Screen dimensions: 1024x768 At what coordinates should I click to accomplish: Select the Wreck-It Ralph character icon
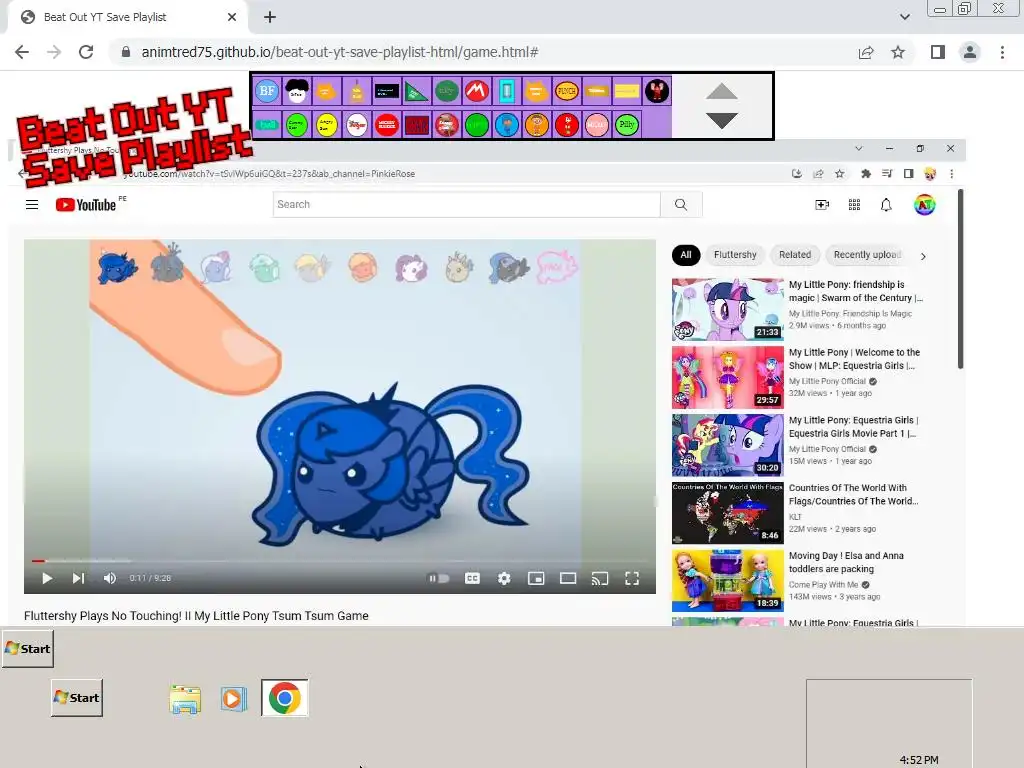pyautogui.click(x=657, y=91)
